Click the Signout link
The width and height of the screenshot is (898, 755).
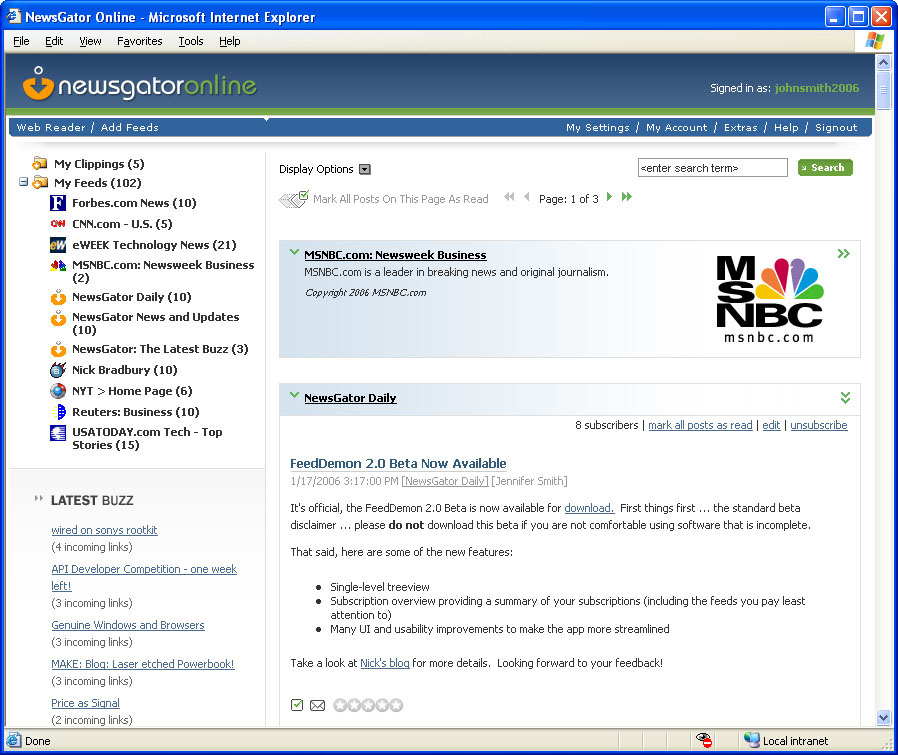(836, 127)
